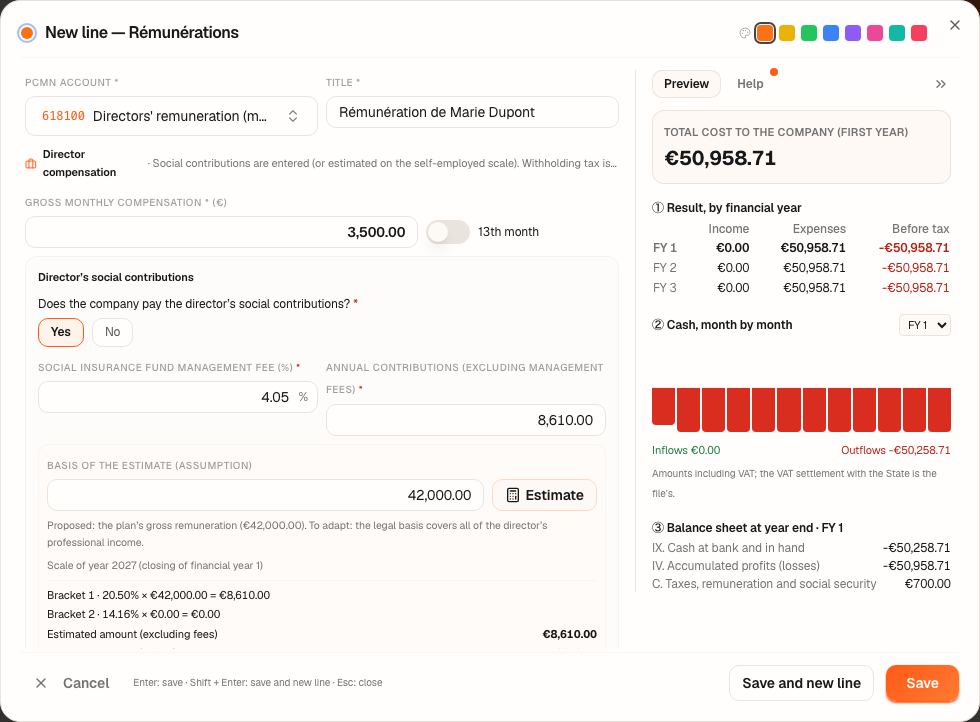Click the Bracket 2 calculation line
The height and width of the screenshot is (722, 980).
[133, 614]
